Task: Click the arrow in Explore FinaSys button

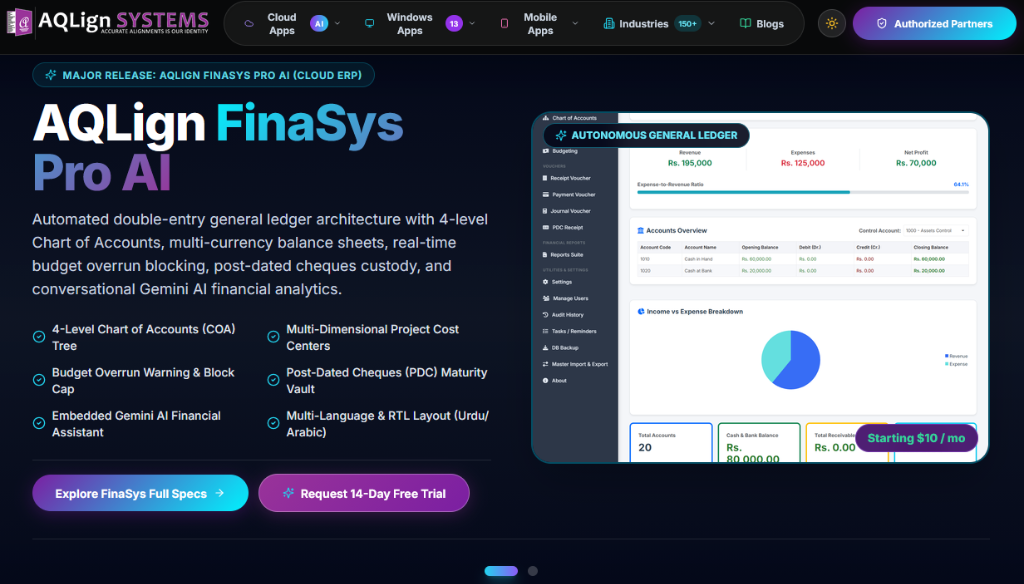Action: click(x=220, y=493)
